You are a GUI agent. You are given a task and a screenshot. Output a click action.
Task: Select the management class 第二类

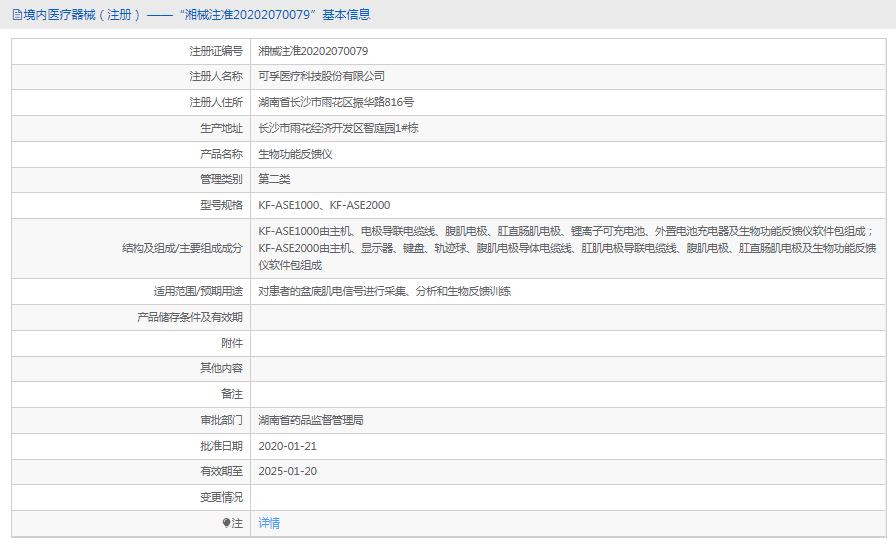[x=274, y=179]
